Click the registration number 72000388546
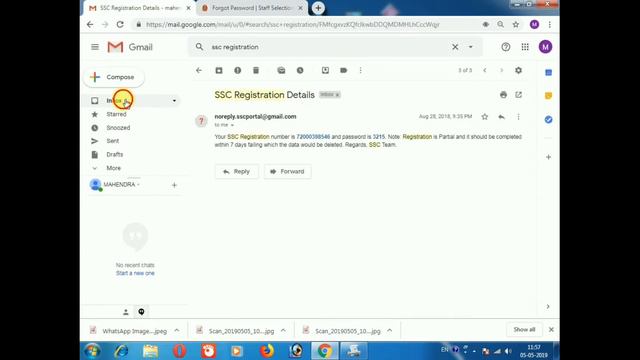Screen dimensions: 640x360 [x=313, y=137]
